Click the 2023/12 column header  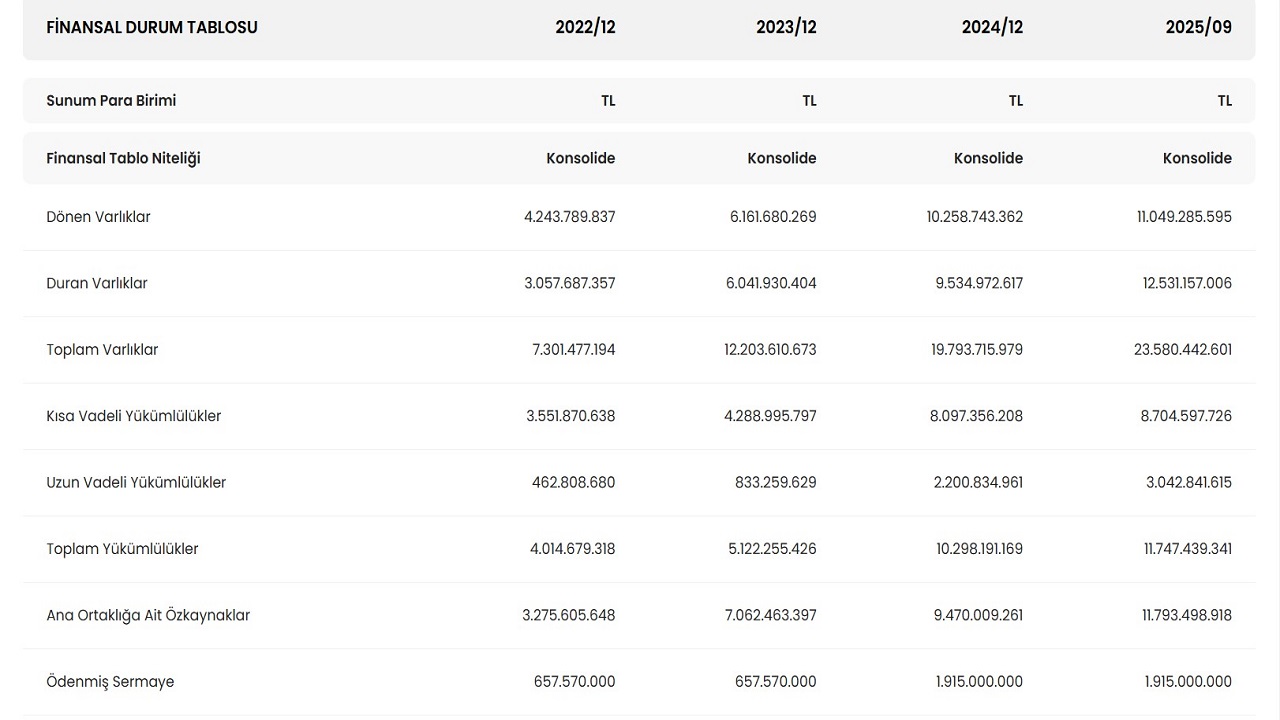786,28
